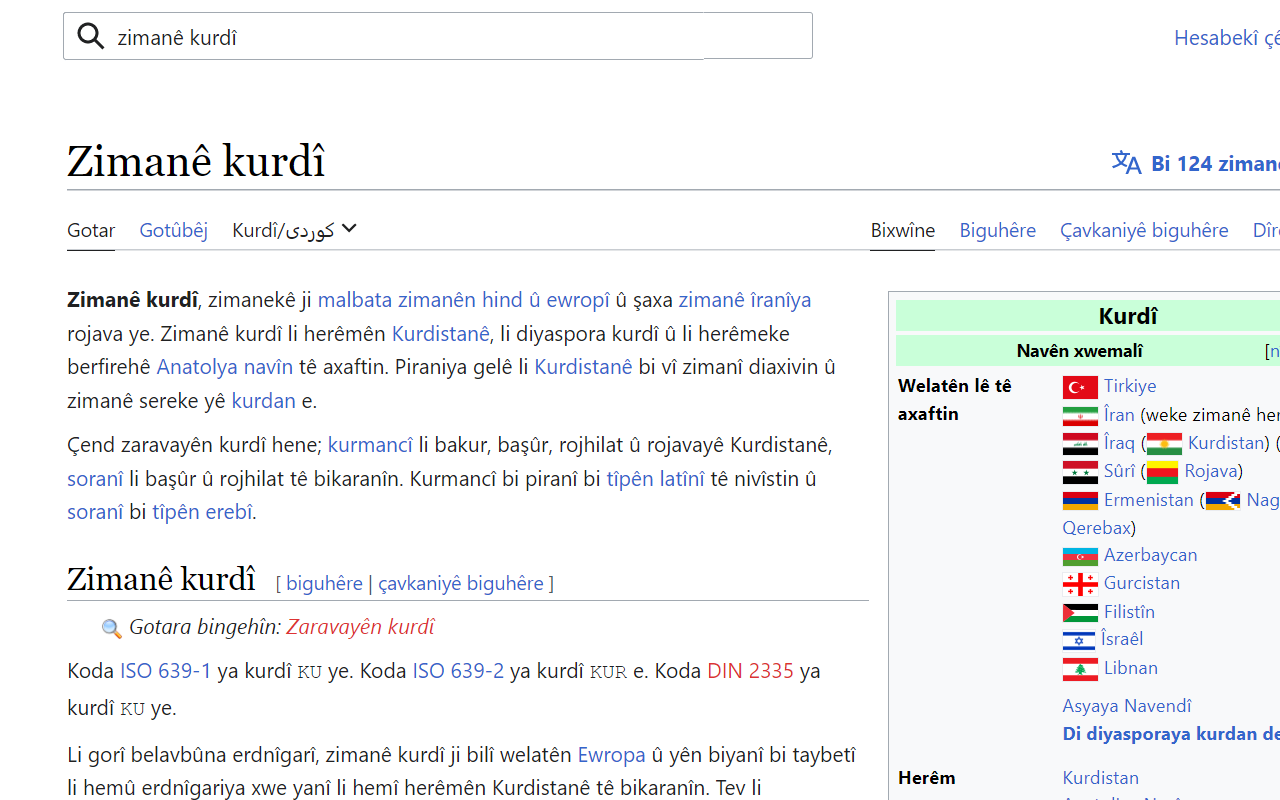Click the Azerbaijan flag icon
This screenshot has height=800, width=1280.
click(x=1080, y=556)
